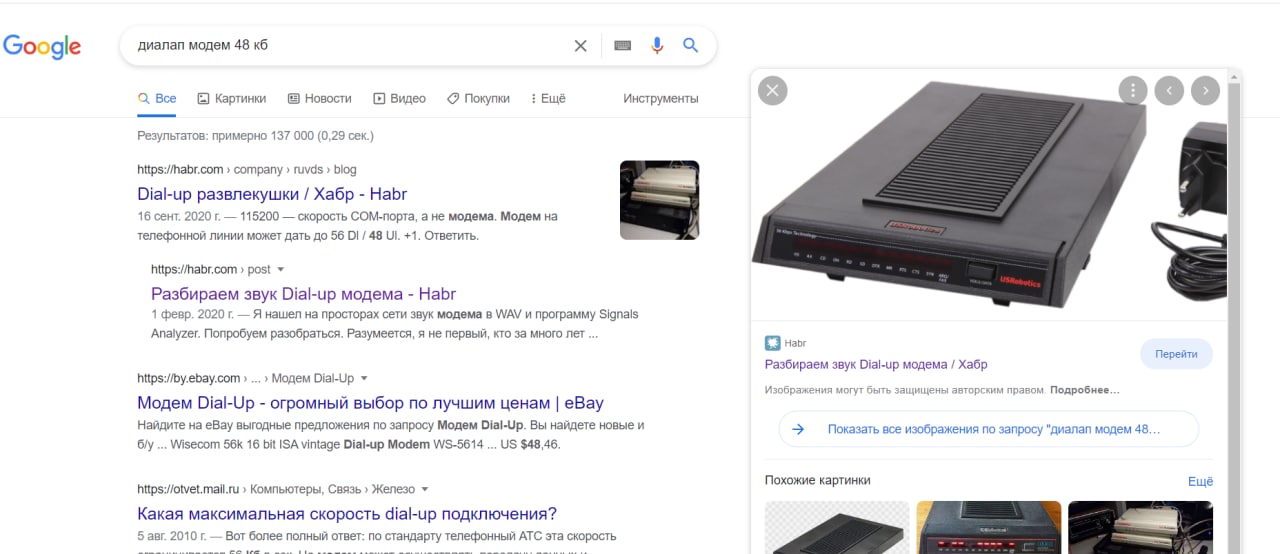Screen dimensions: 1280x554
Task: Open 'Dial-up развлекушки / Хабр' result
Action: 272,194
